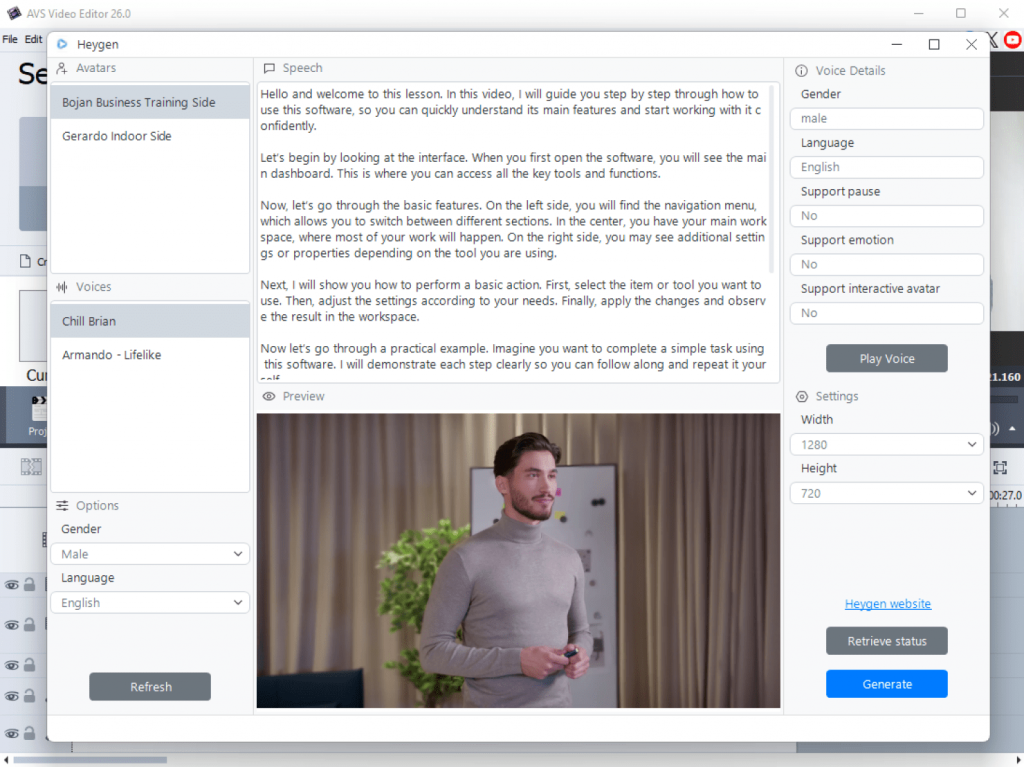1024x767 pixels.
Task: Choose the Armando - Lifelike voice
Action: pos(150,355)
